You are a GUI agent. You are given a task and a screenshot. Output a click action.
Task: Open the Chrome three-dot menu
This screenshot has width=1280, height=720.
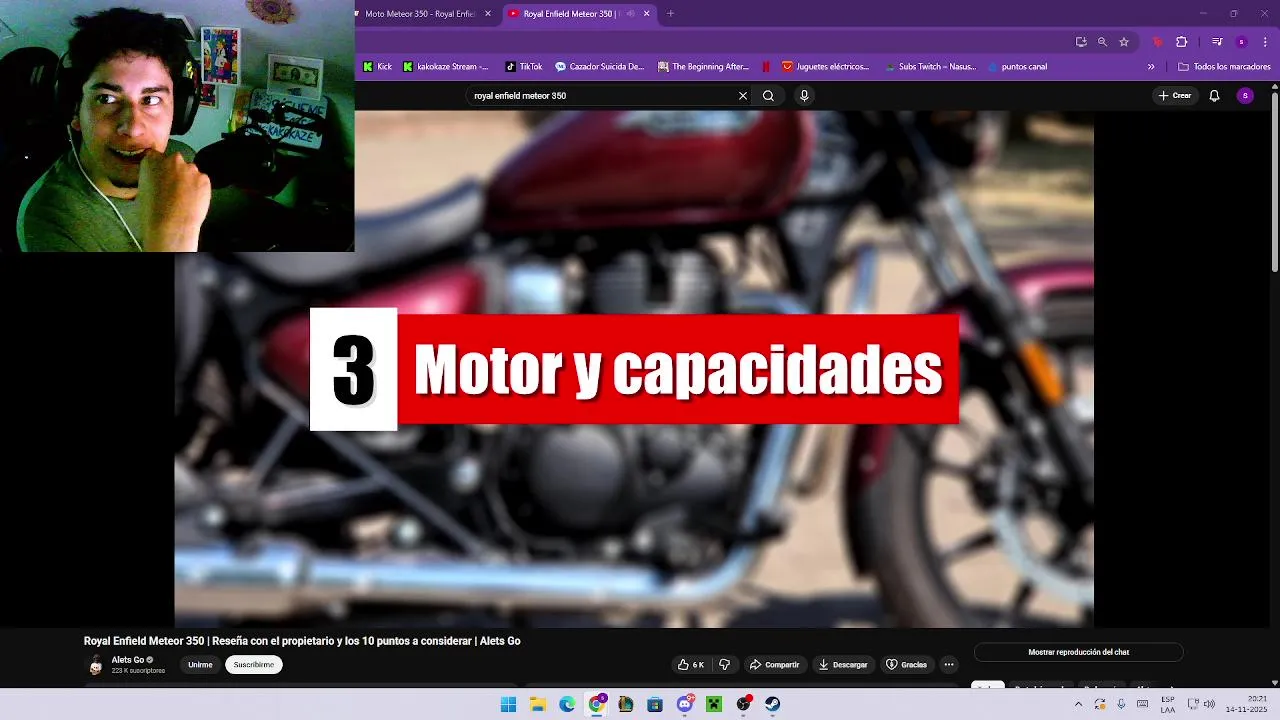[1265, 42]
